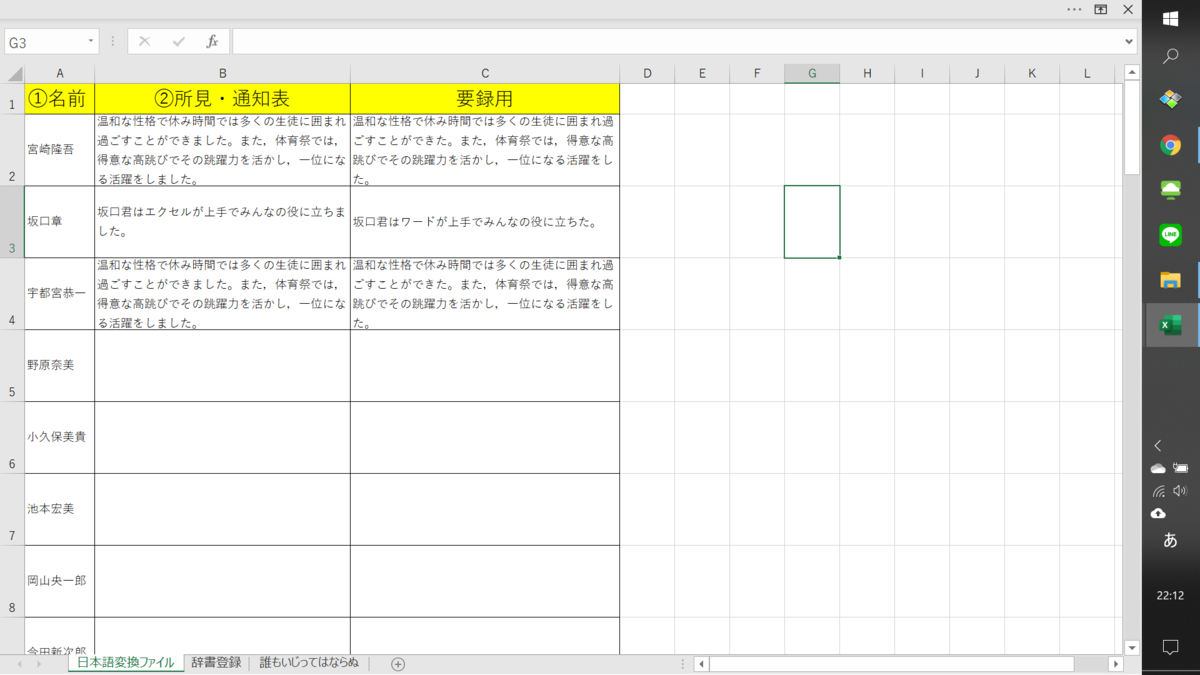Screen dimensions: 1200x675
Task: Open the volume speaker tray icon
Action: (1181, 491)
